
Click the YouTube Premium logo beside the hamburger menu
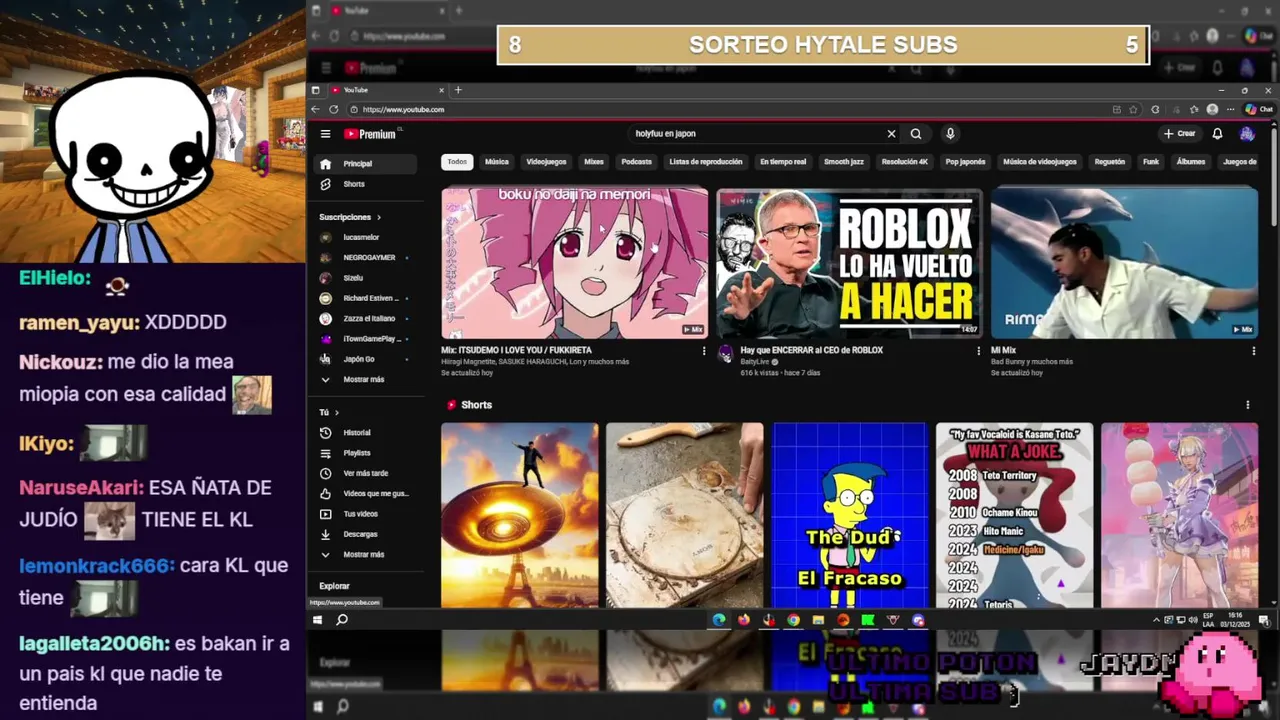click(x=370, y=134)
